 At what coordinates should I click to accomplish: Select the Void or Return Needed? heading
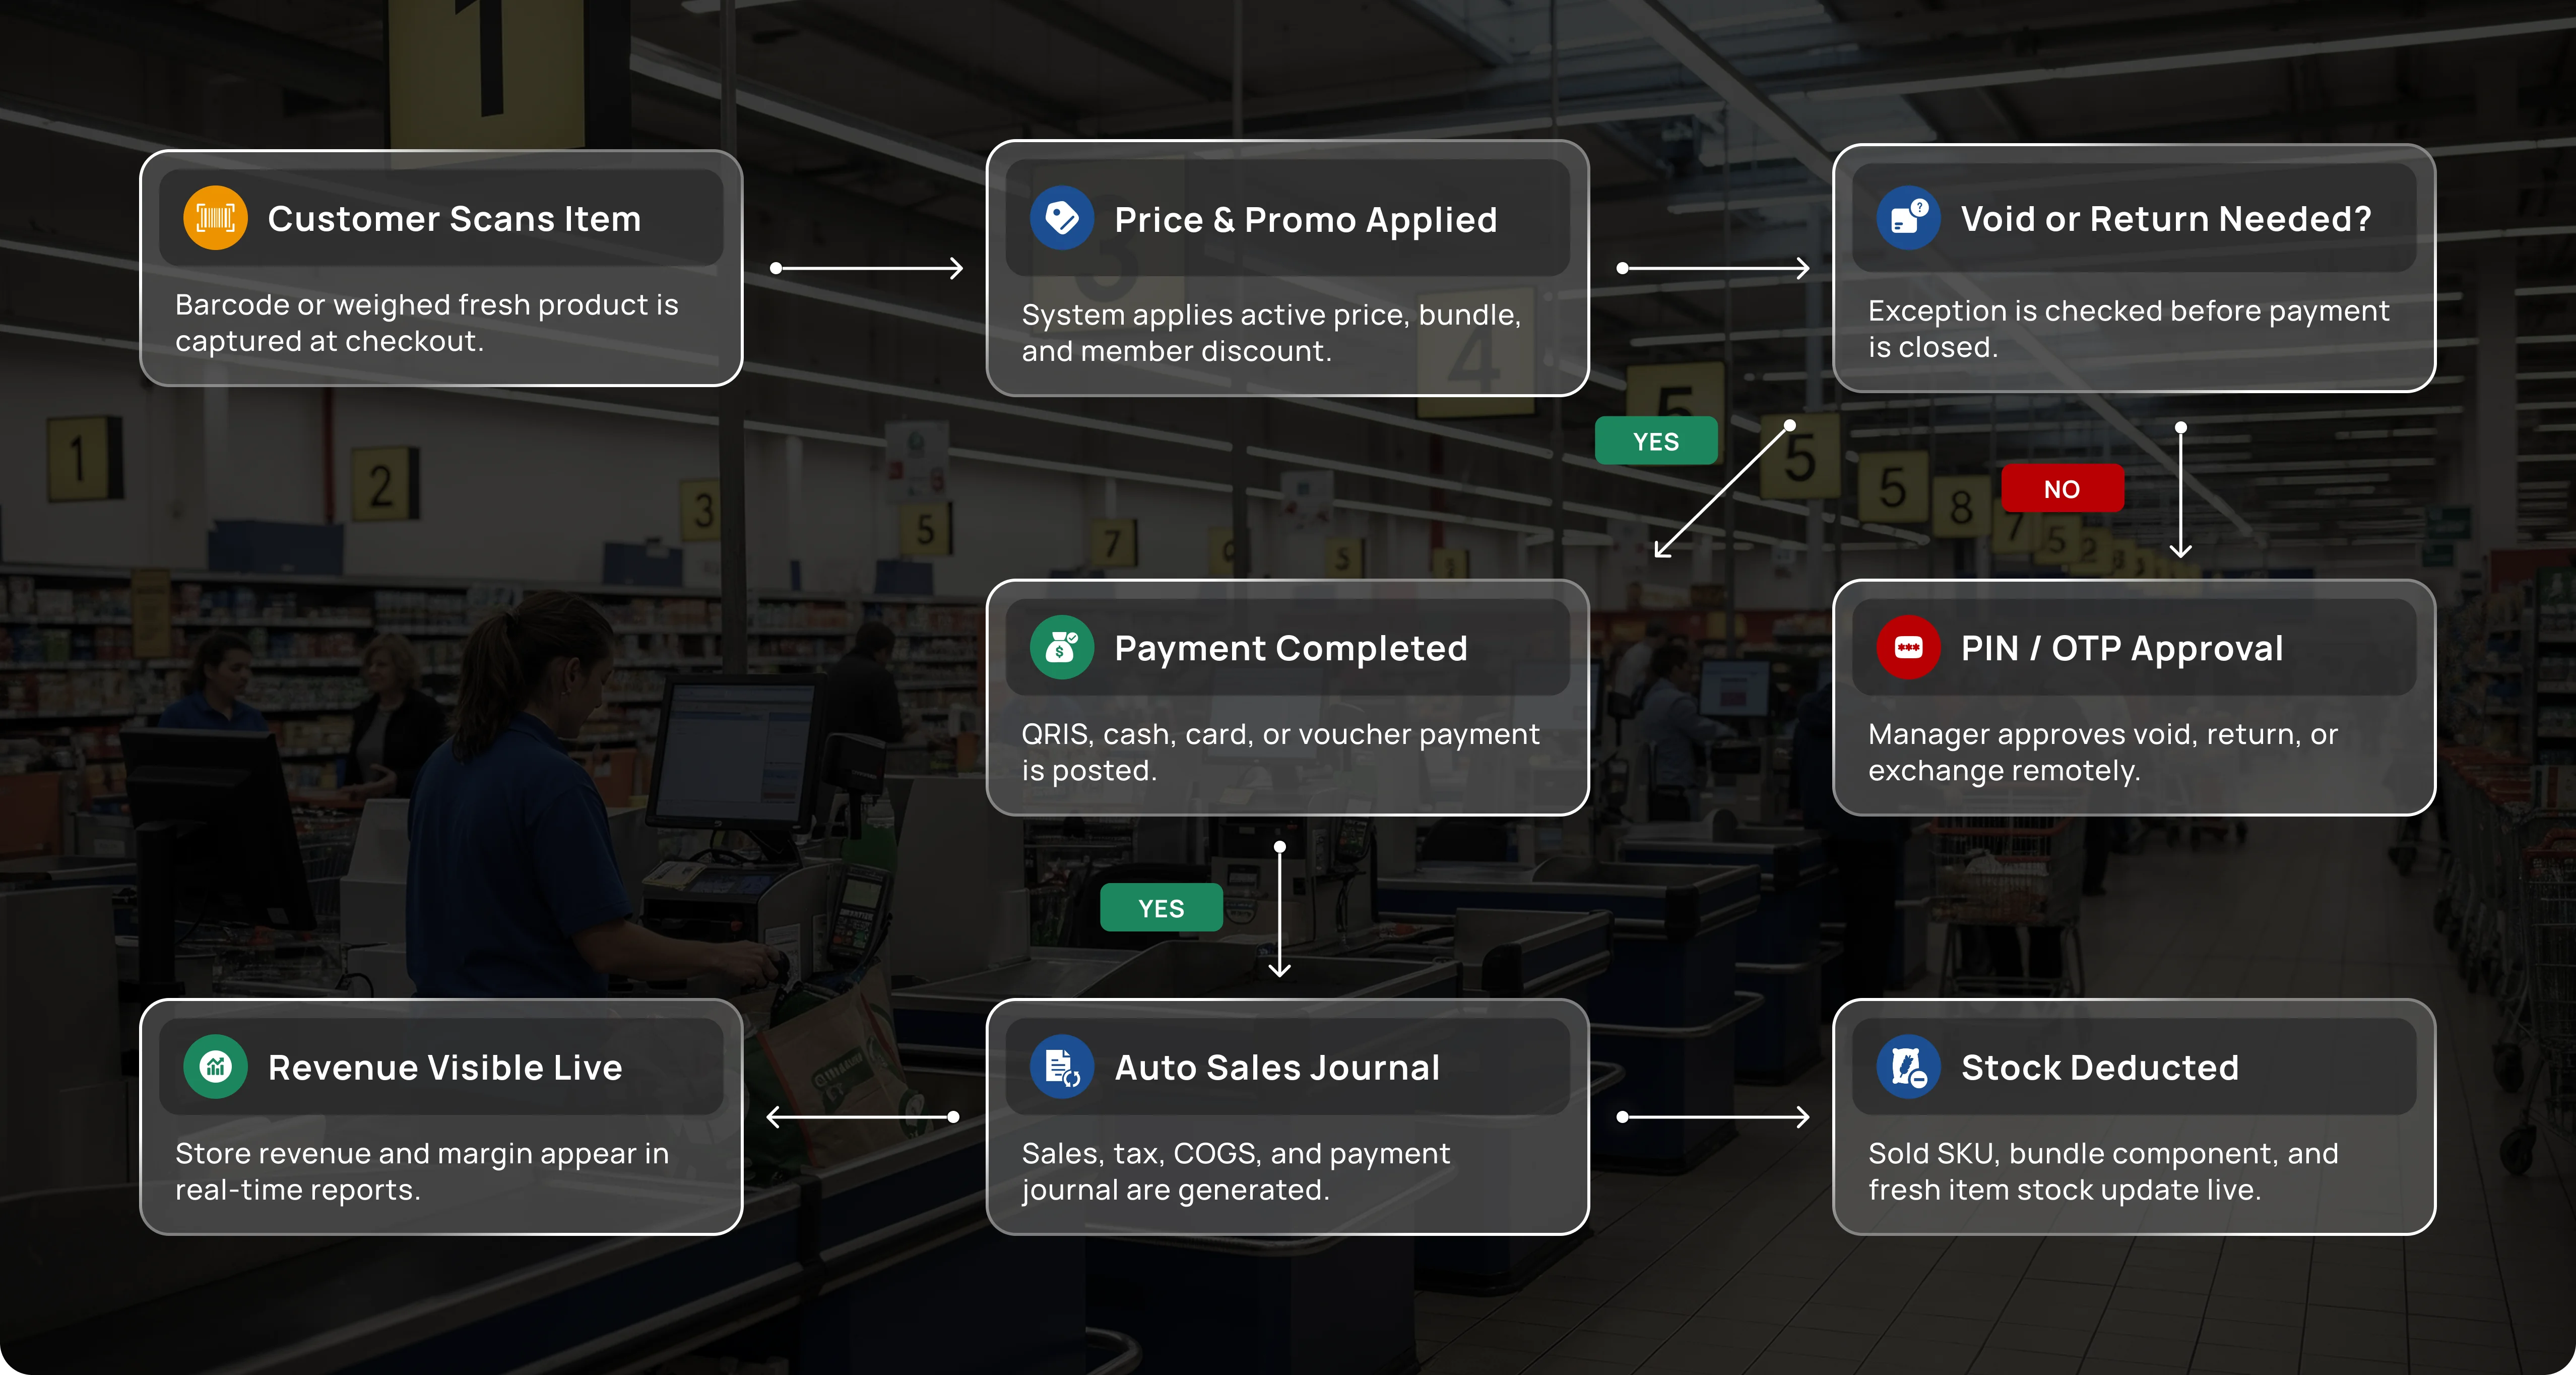coord(2166,219)
